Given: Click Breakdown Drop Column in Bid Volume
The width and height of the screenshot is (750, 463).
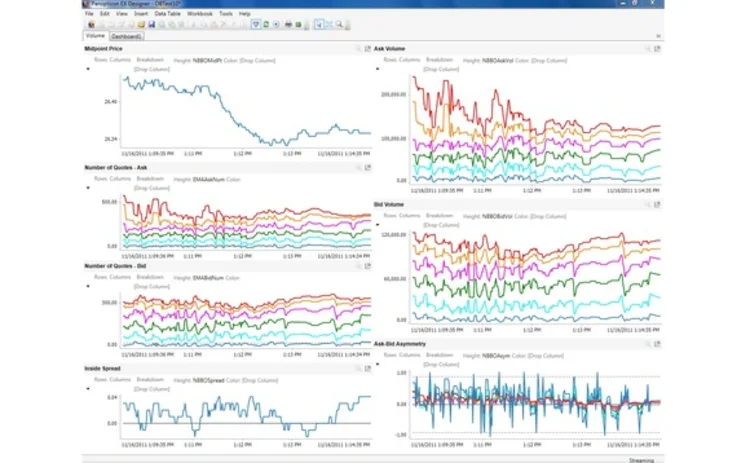Looking at the screenshot, I should tap(441, 225).
